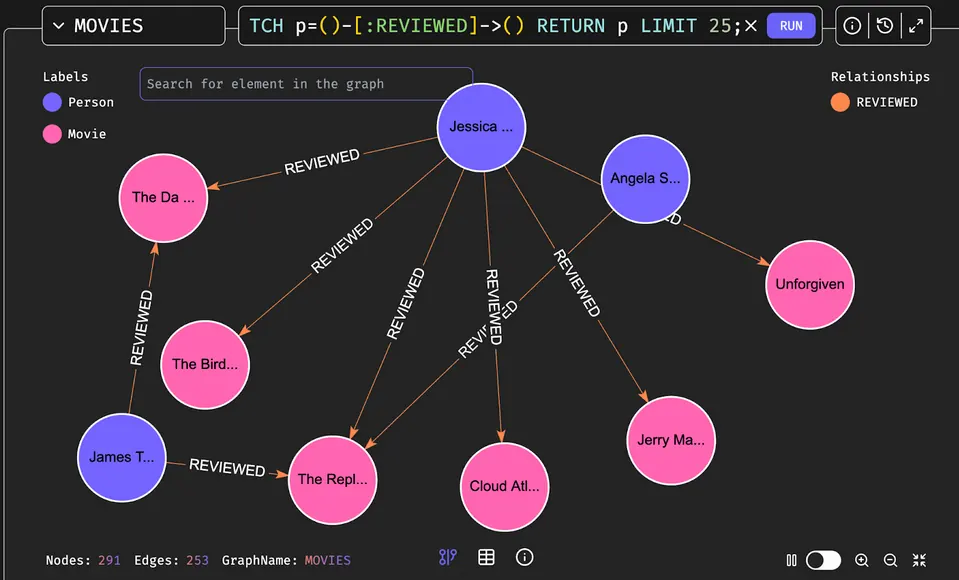Toggle the animation switch at bottom right
Viewport: 959px width, 580px height.
click(x=823, y=560)
